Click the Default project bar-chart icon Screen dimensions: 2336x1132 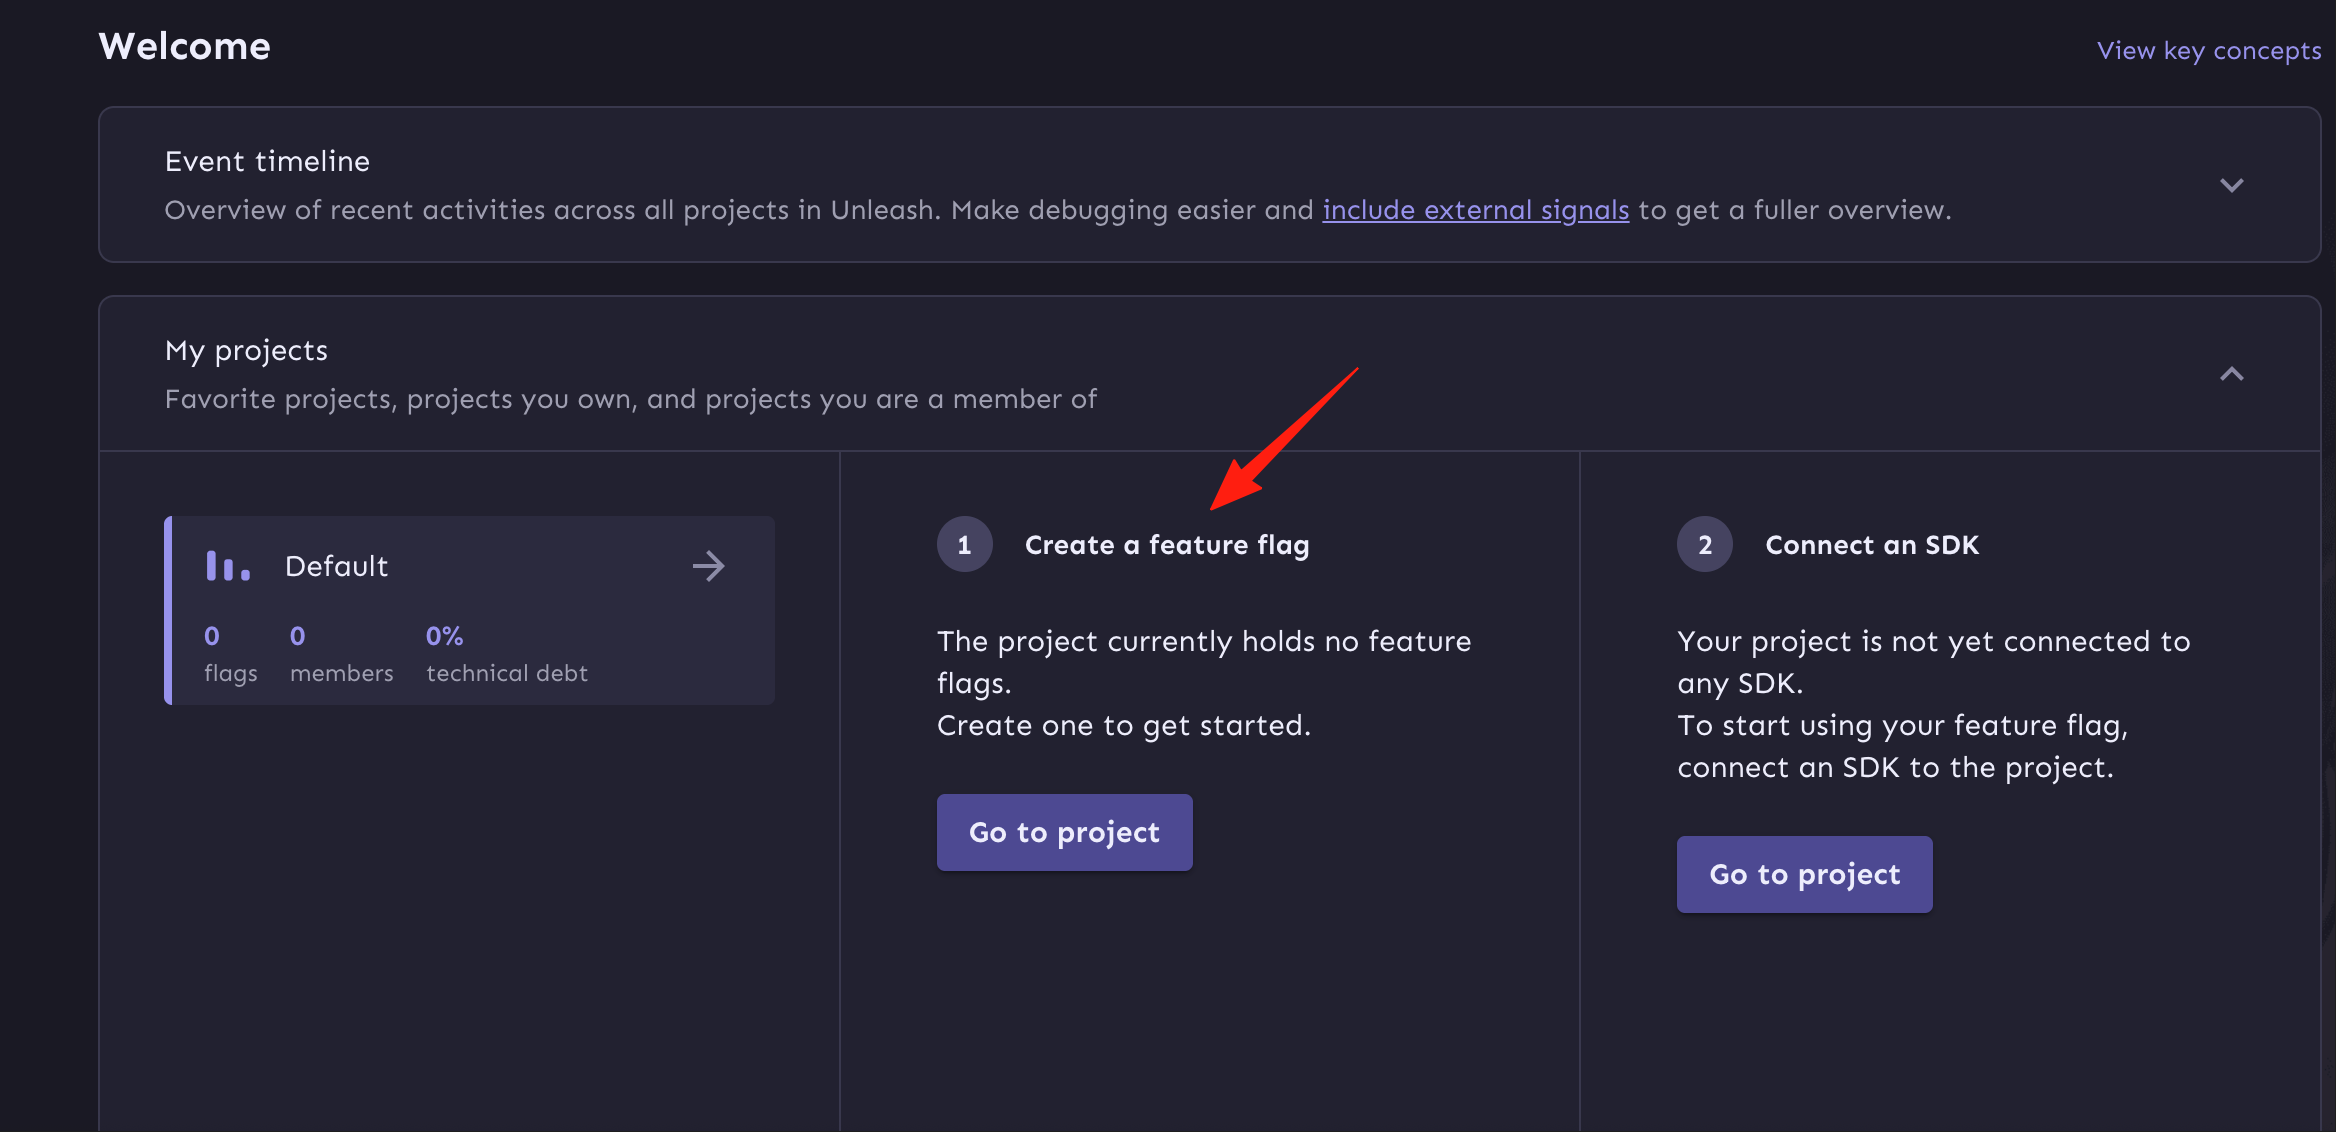pos(228,566)
